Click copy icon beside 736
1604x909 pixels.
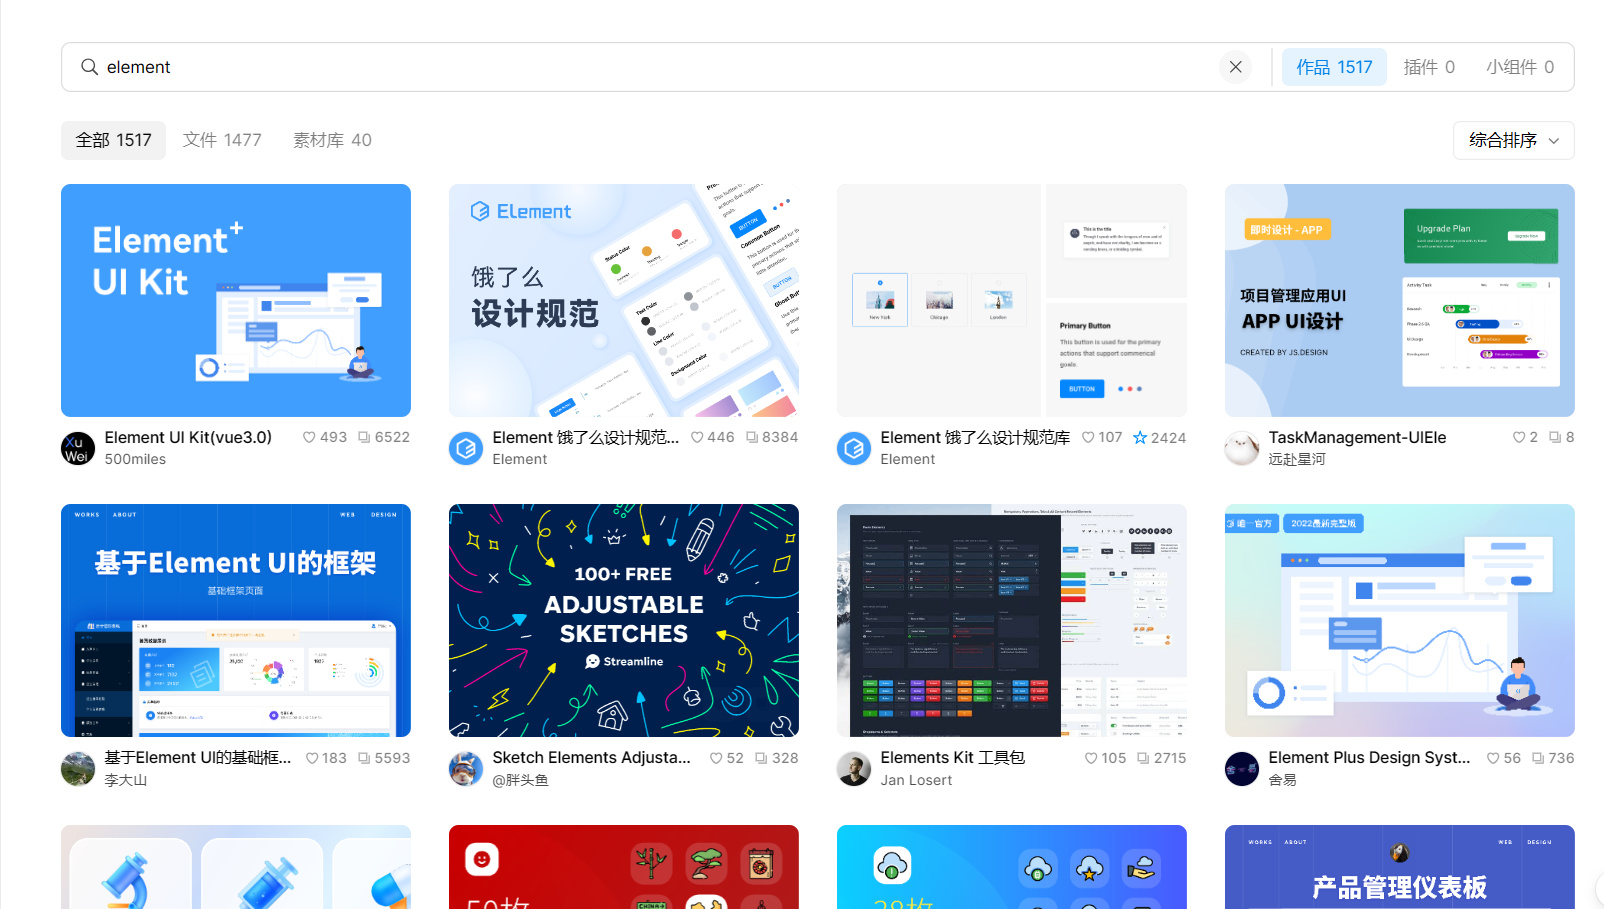click(1538, 758)
